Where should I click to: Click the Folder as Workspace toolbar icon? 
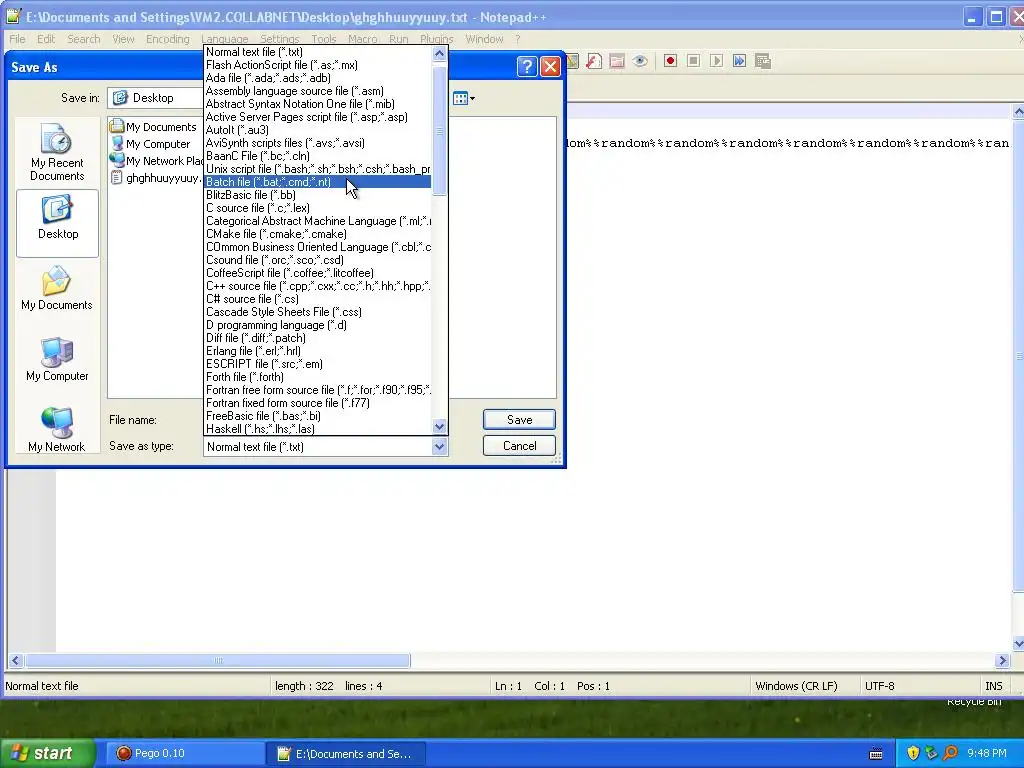click(x=616, y=61)
